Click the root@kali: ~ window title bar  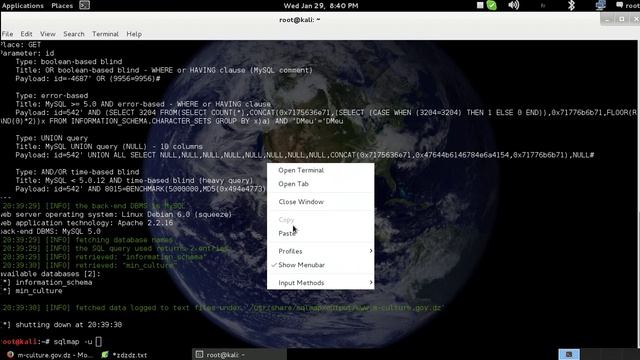[300, 20]
